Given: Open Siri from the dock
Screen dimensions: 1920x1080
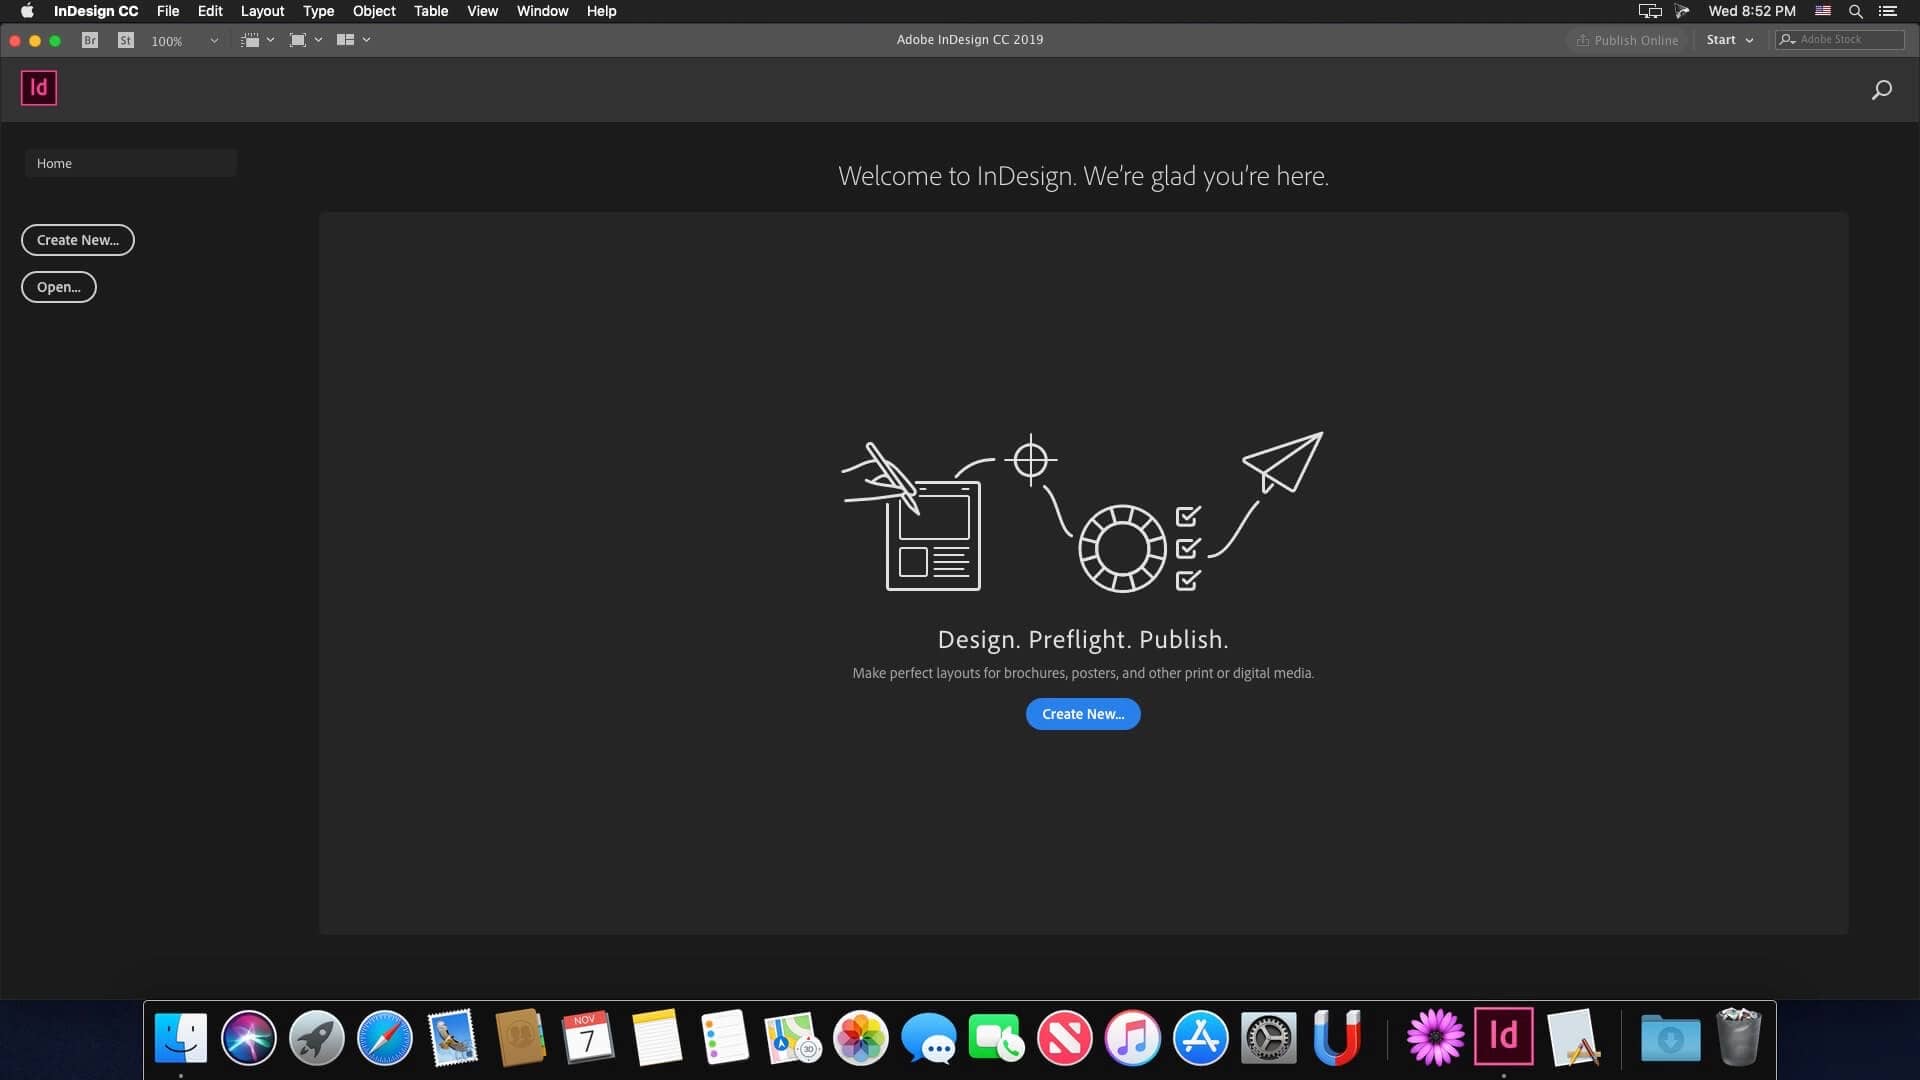Looking at the screenshot, I should (x=249, y=1038).
